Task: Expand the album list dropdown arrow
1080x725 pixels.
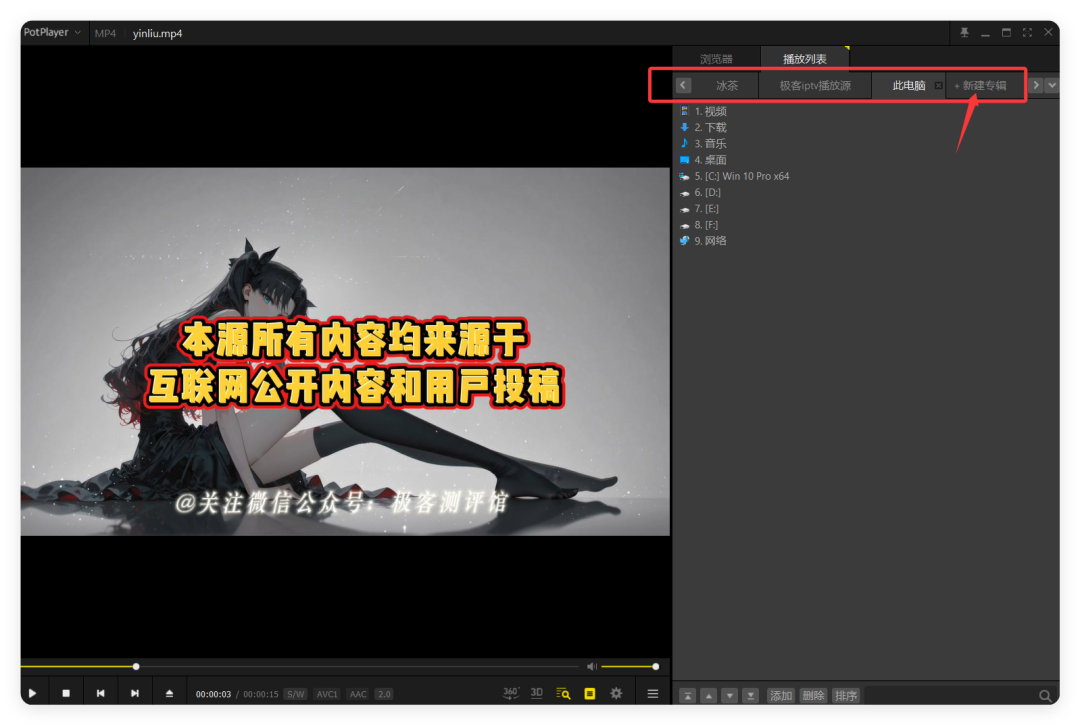Action: click(1052, 85)
